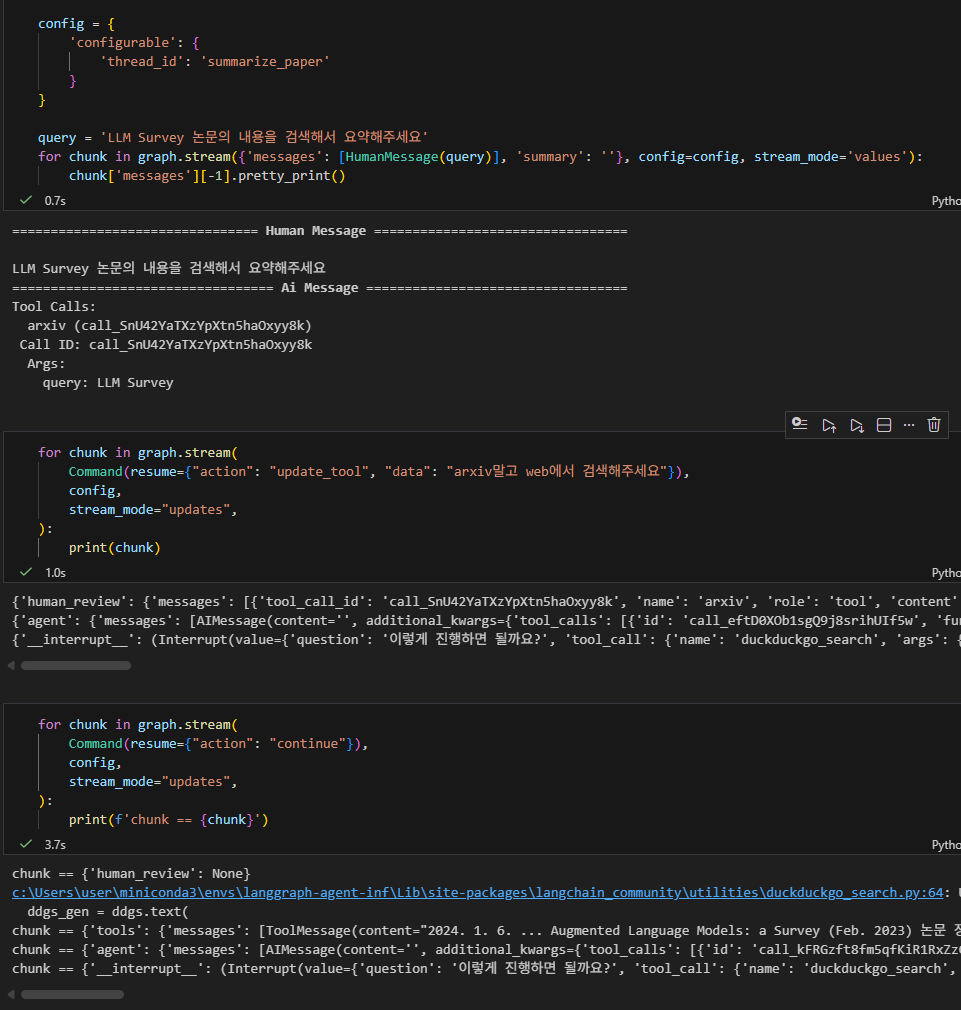Delete the update_tool cell with trash icon
The image size is (961, 1010).
point(934,425)
